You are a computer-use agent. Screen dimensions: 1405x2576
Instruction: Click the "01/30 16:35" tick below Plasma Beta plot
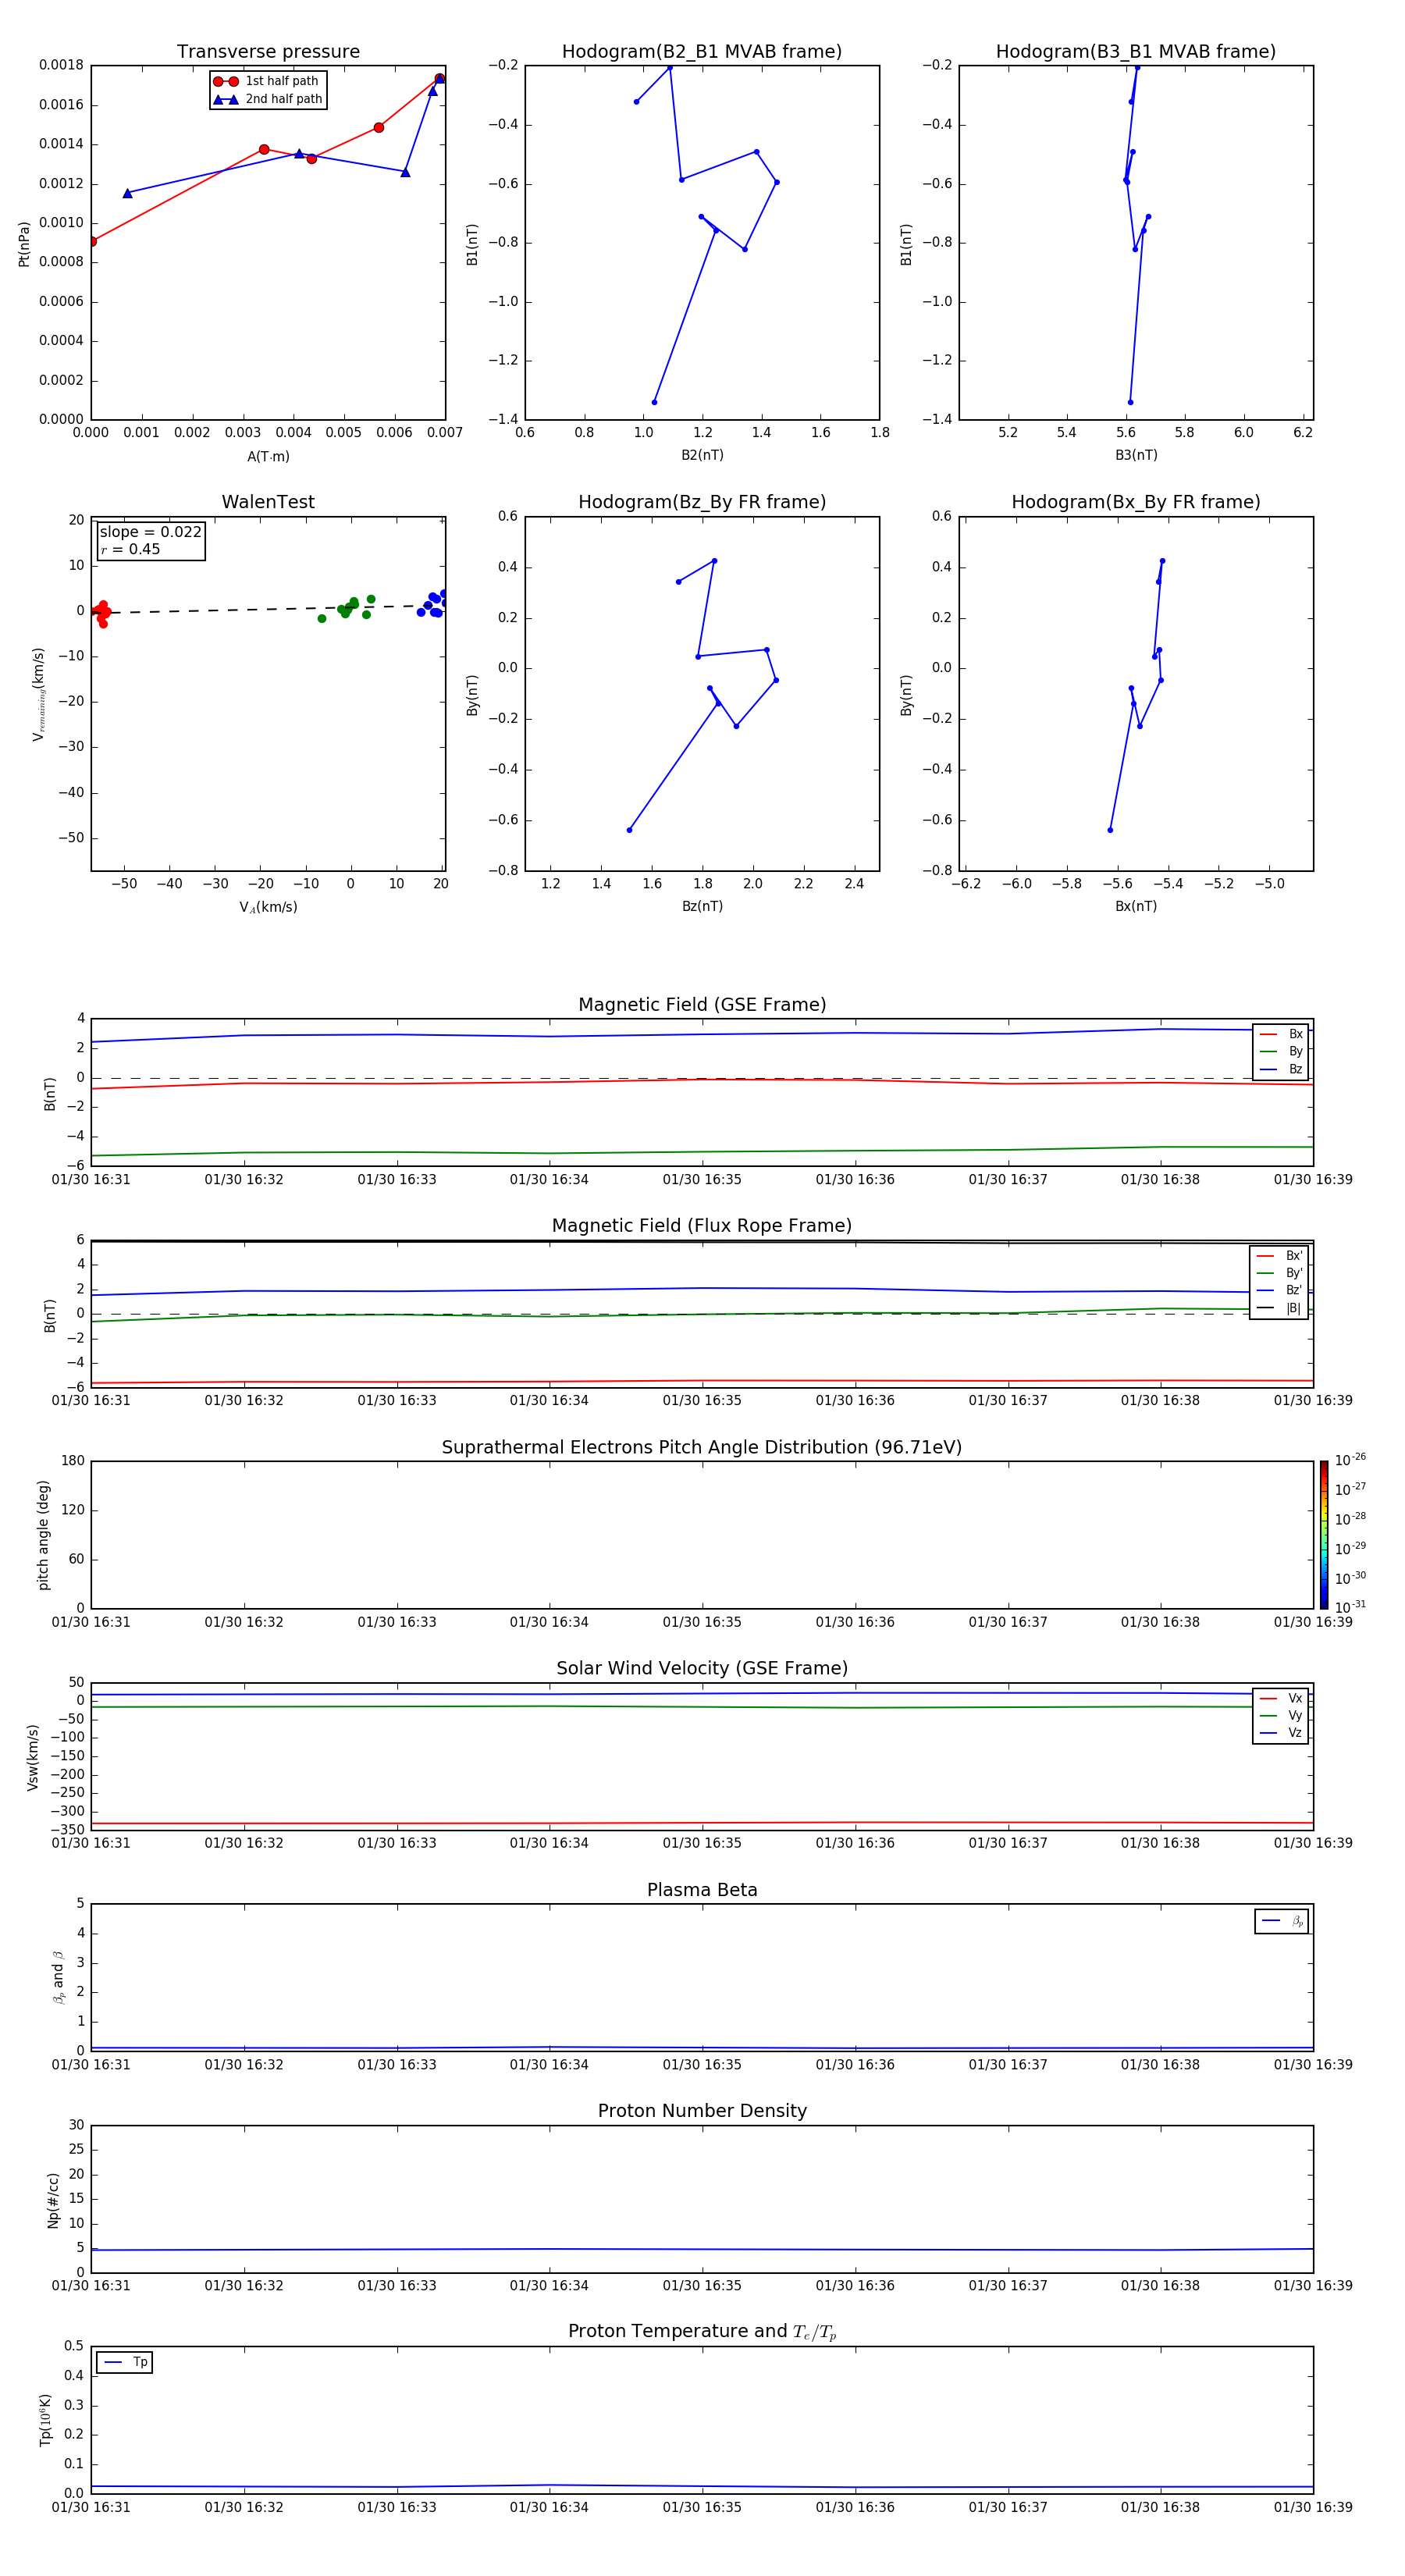[702, 2064]
